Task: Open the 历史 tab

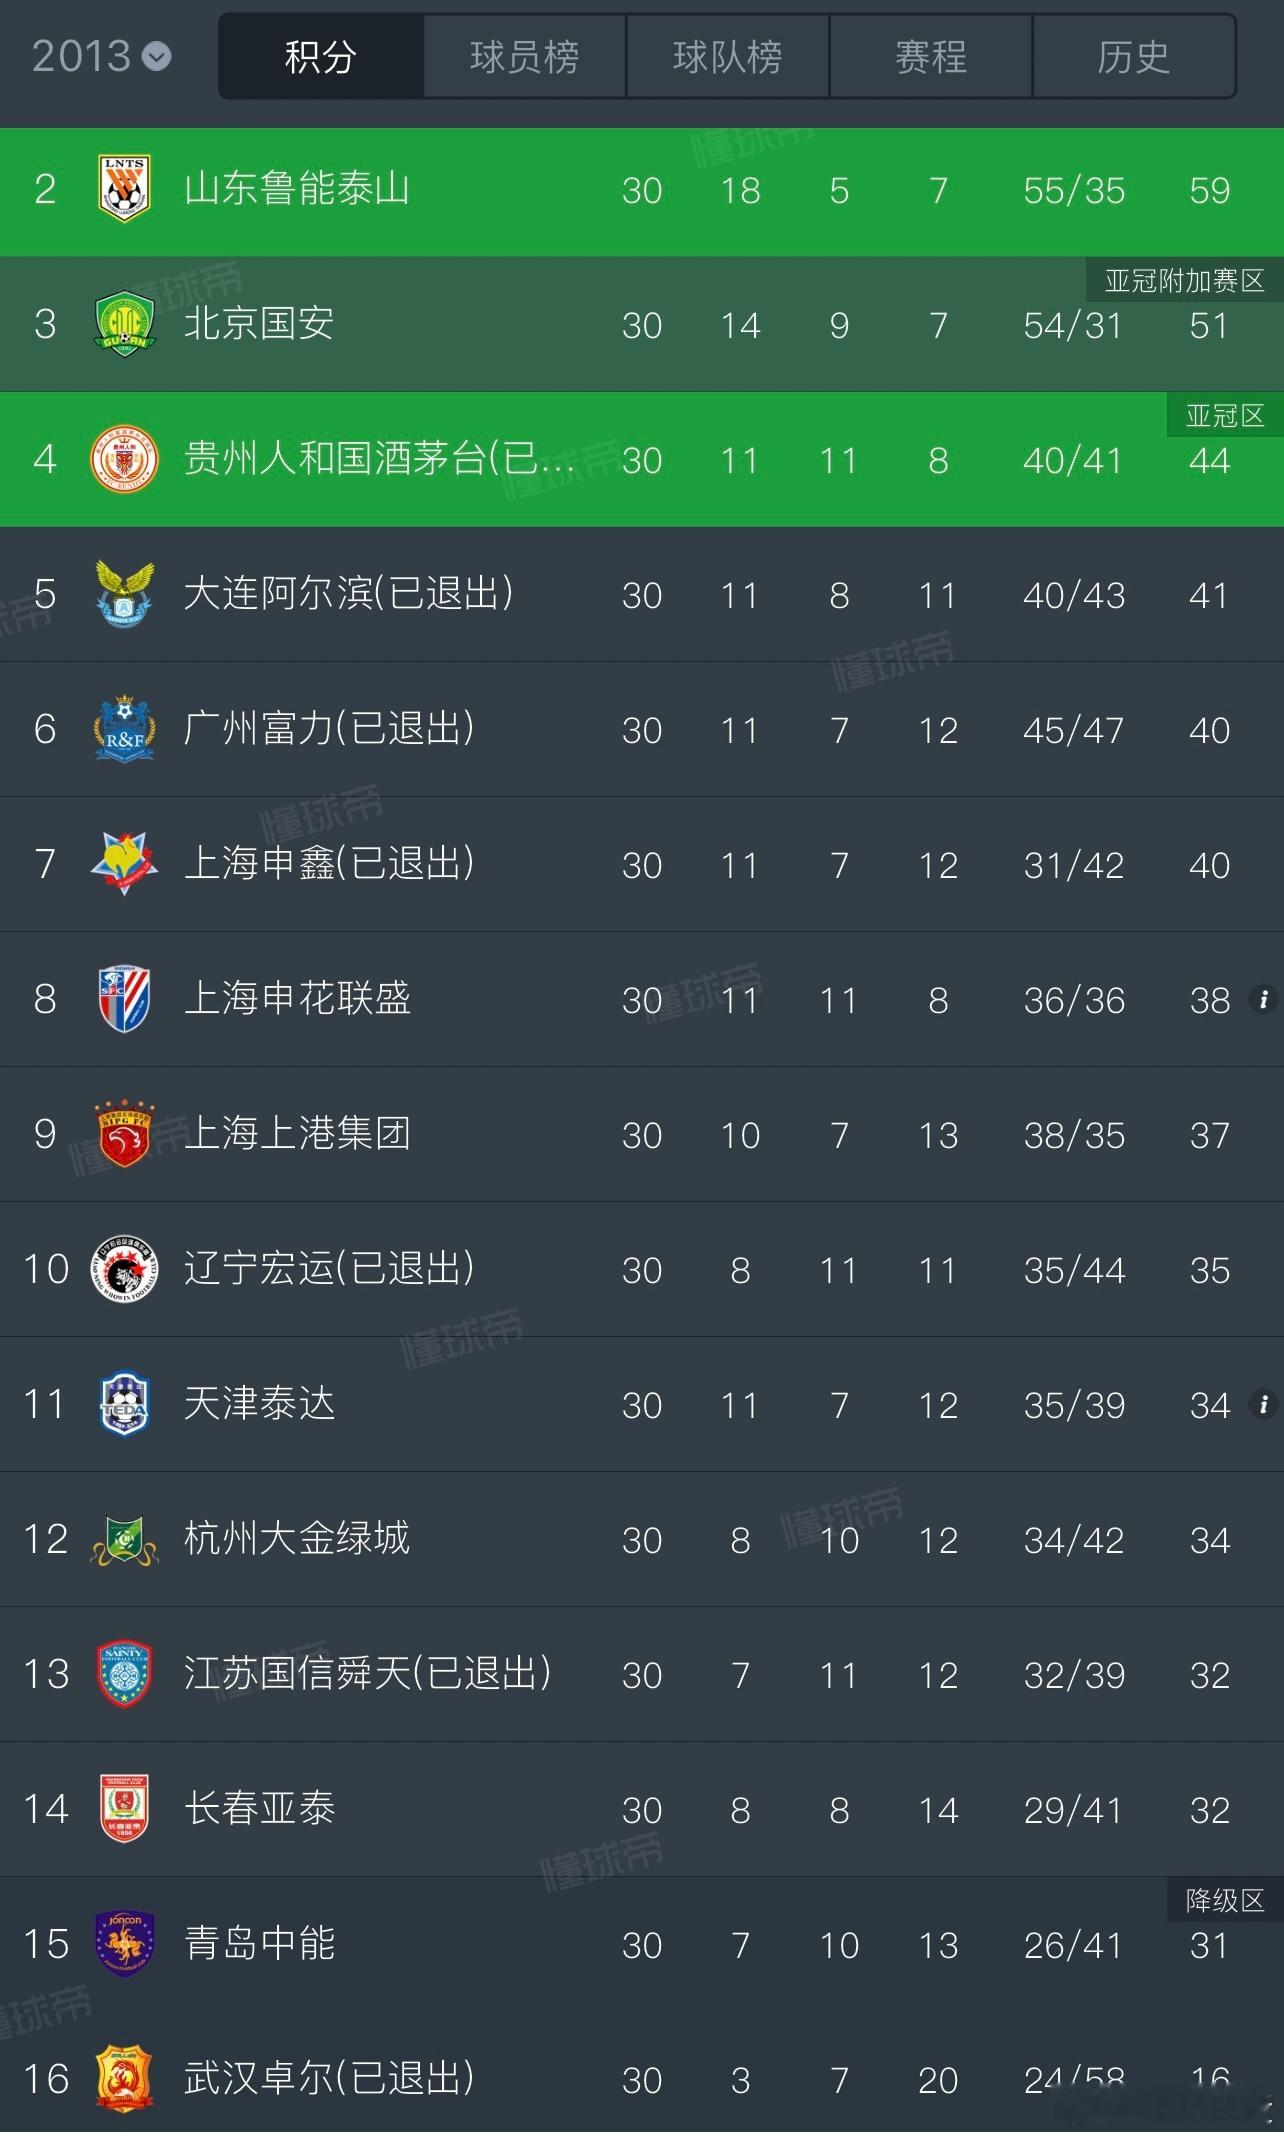Action: tap(1133, 57)
